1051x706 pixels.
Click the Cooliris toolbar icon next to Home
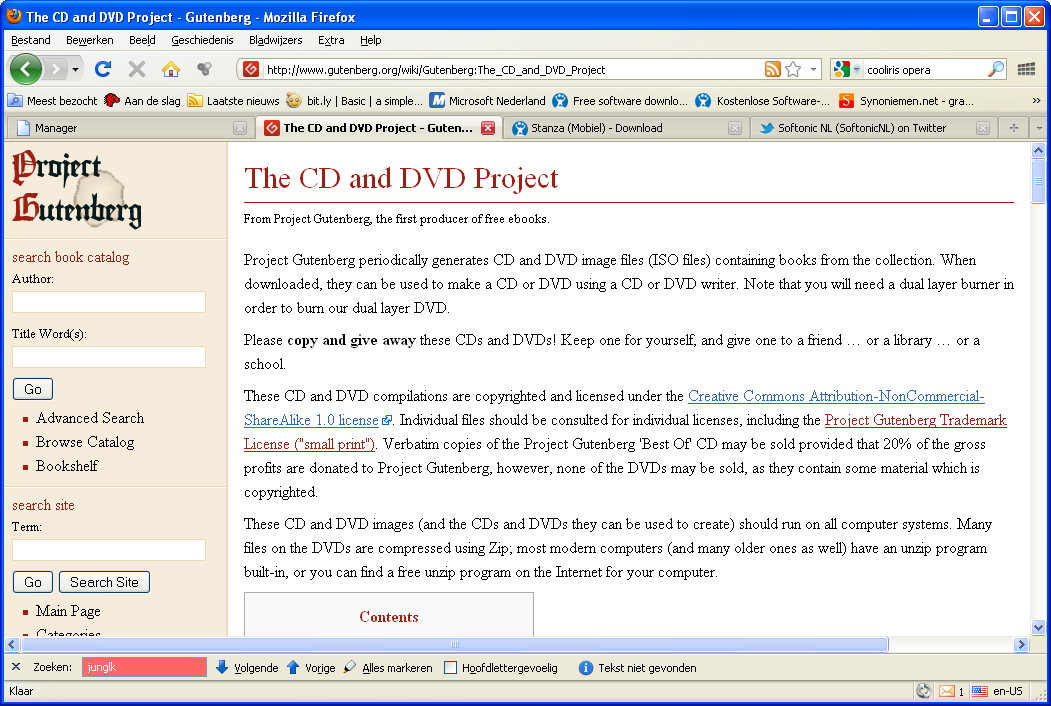204,69
